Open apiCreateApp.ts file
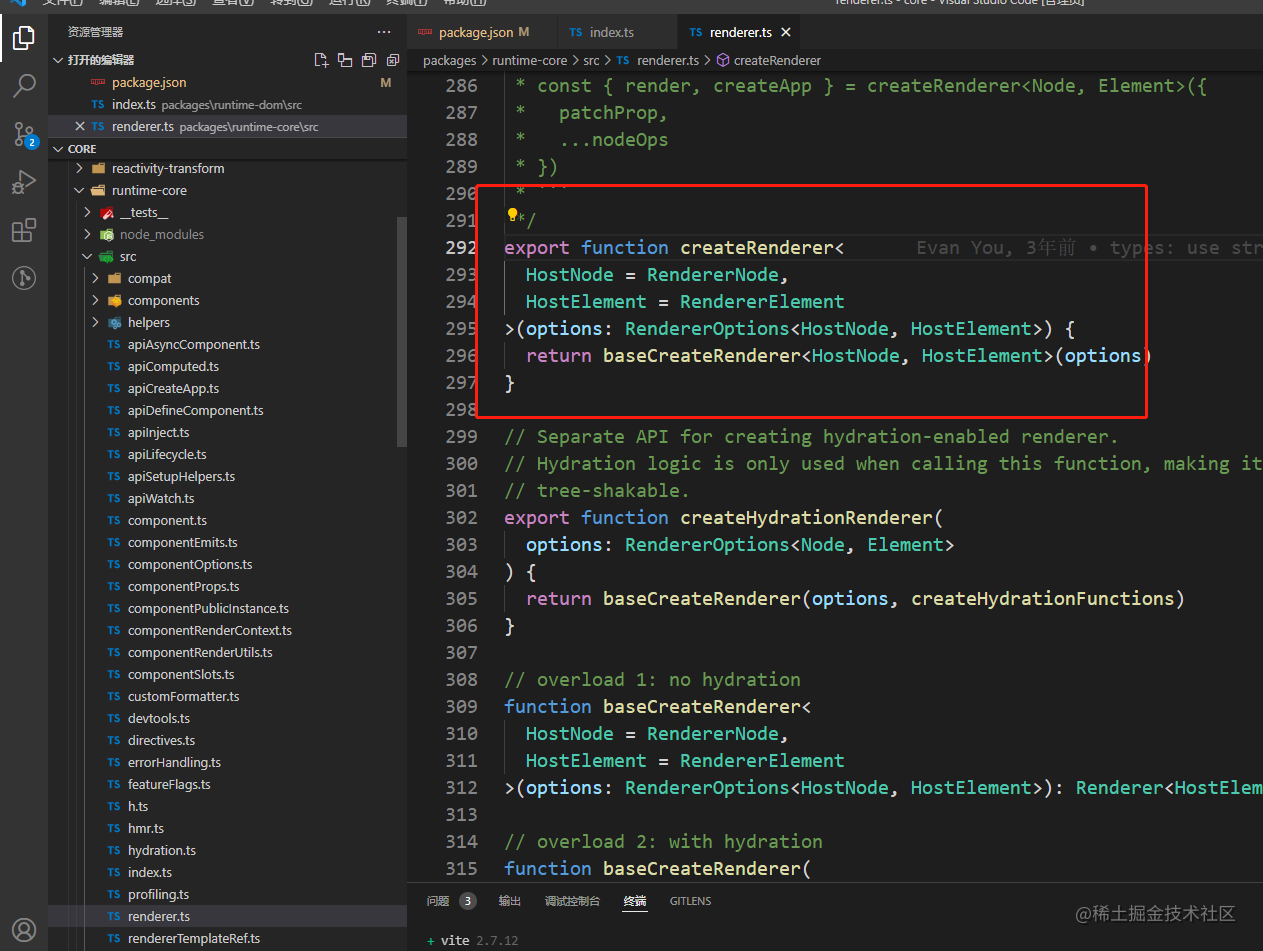Image resolution: width=1263 pixels, height=951 pixels. (x=173, y=388)
